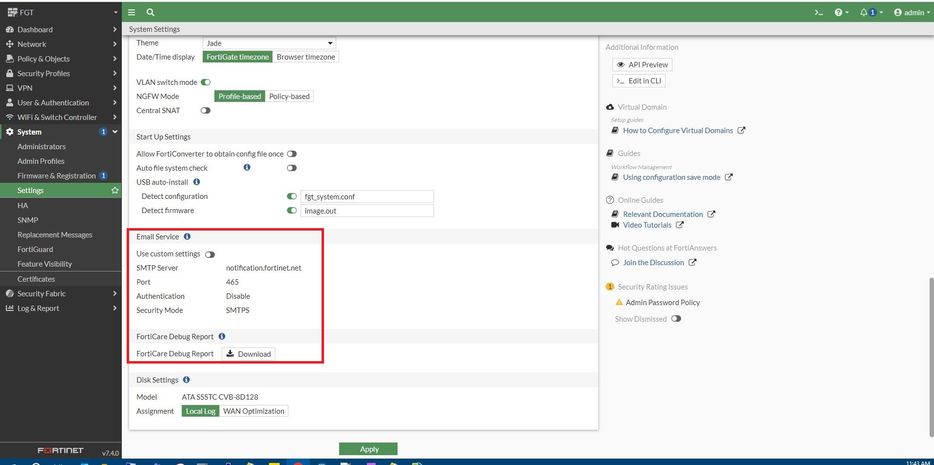Open the CLI console icon
The width and height of the screenshot is (934, 465).
pos(819,12)
